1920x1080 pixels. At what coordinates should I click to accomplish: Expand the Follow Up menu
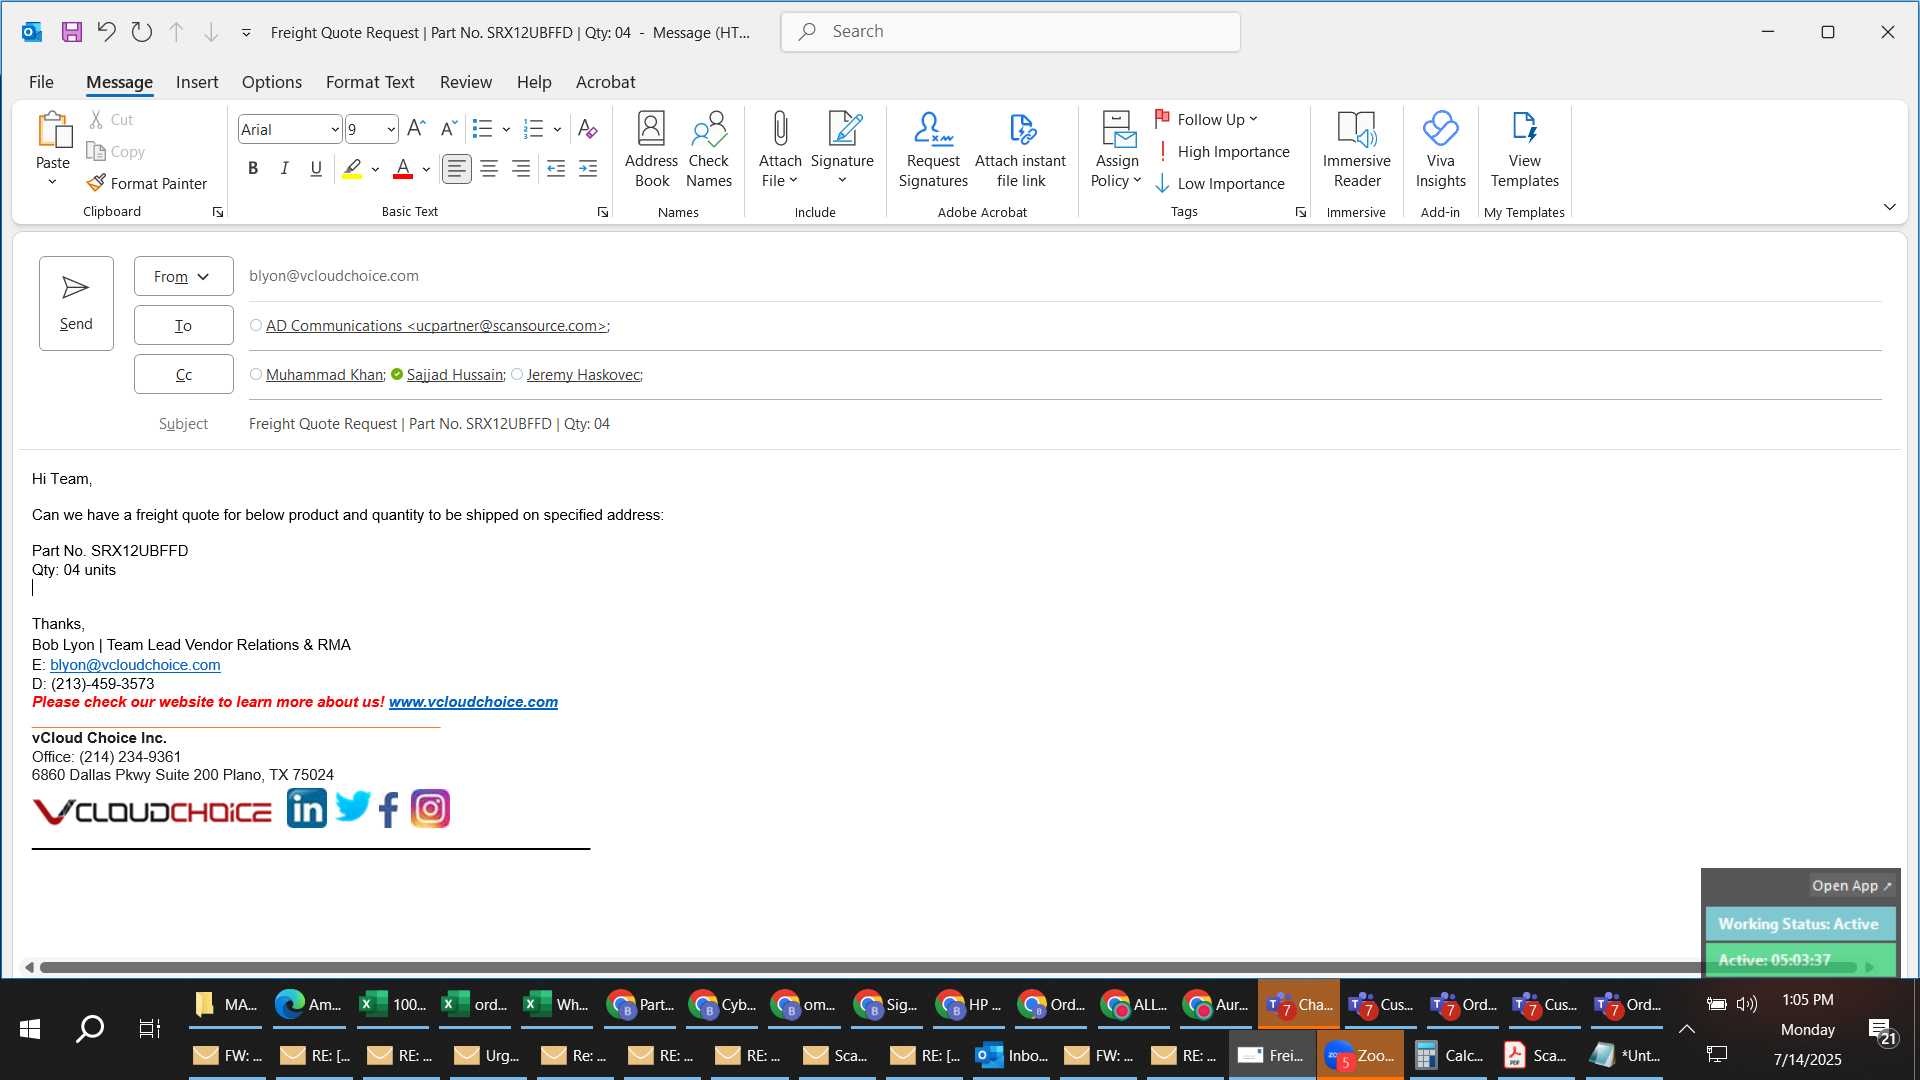(1207, 120)
